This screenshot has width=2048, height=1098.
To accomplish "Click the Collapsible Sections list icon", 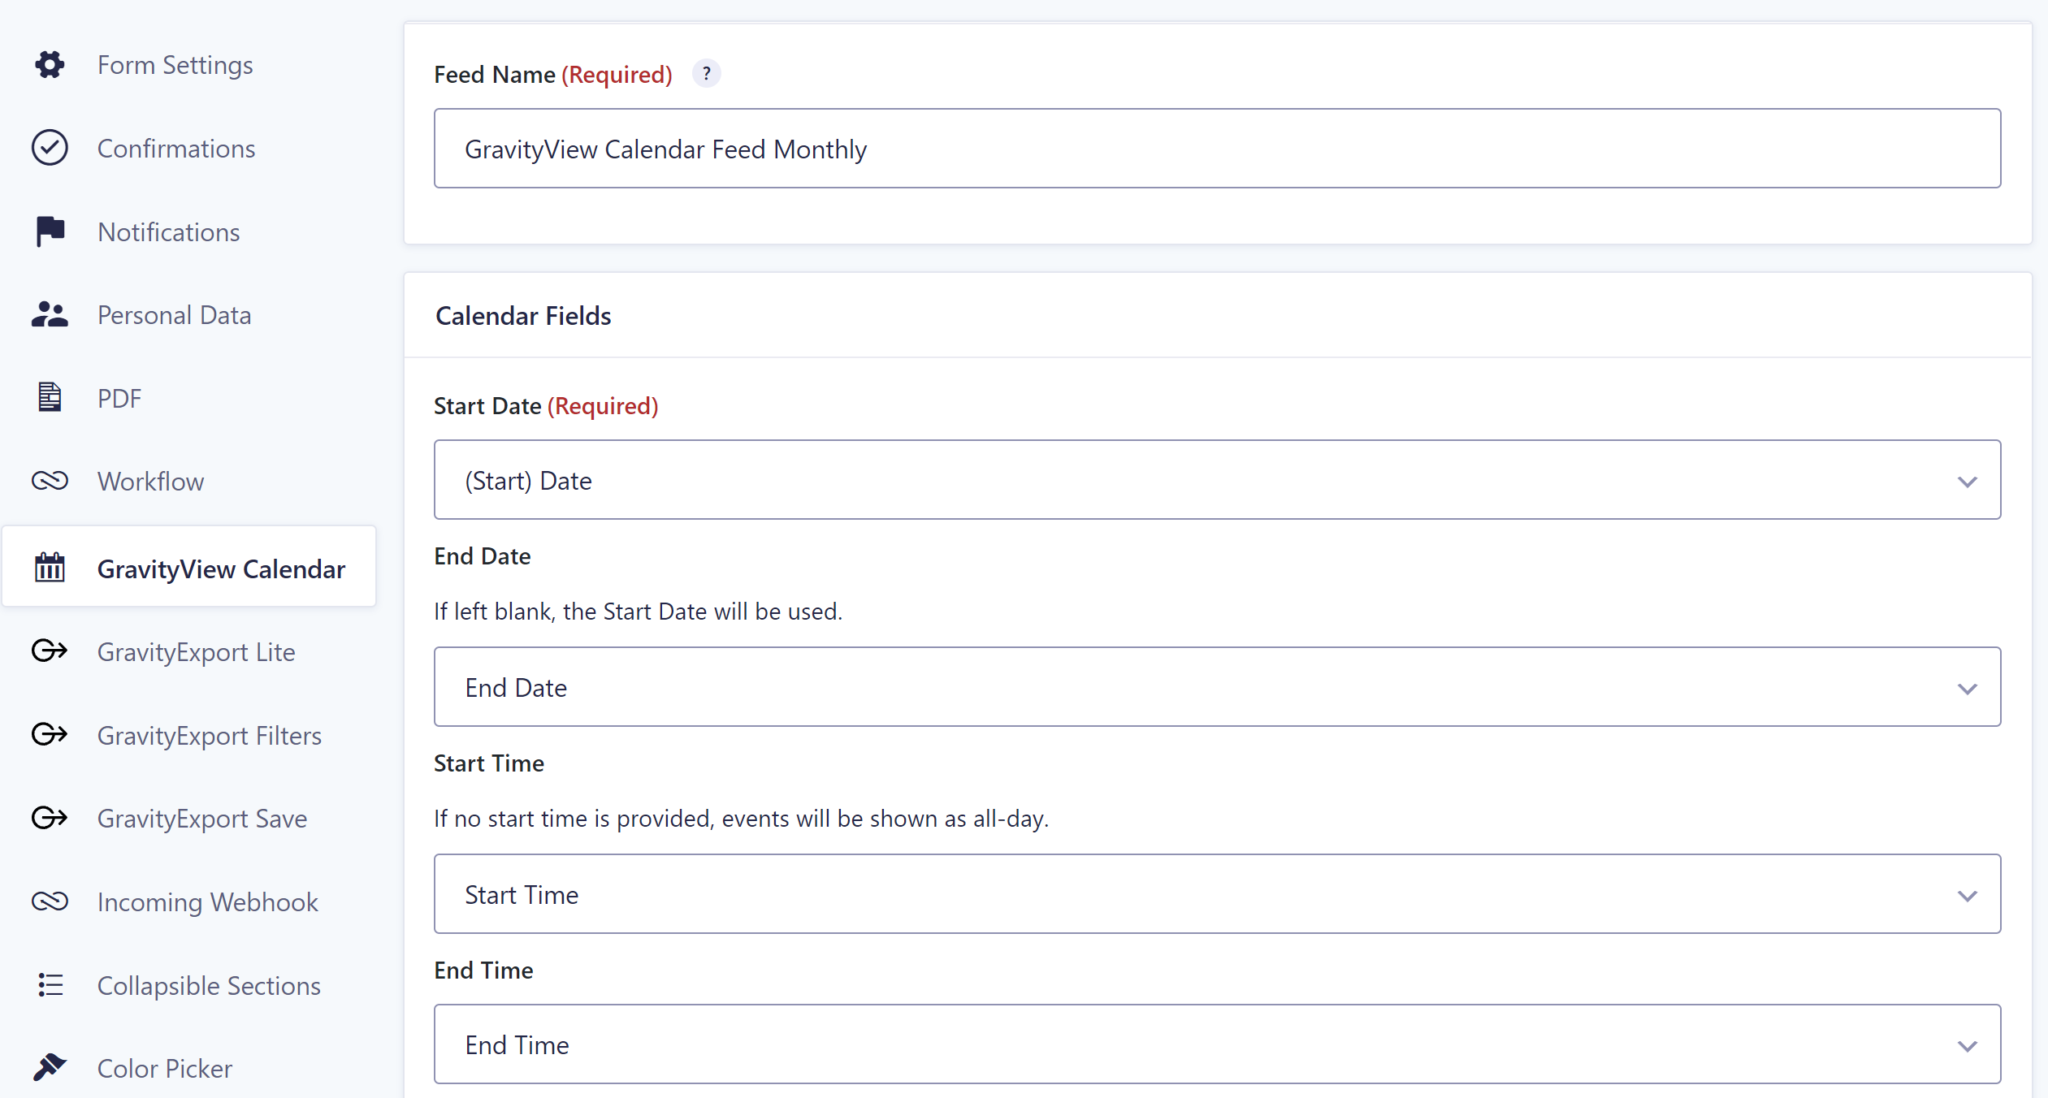I will point(49,985).
